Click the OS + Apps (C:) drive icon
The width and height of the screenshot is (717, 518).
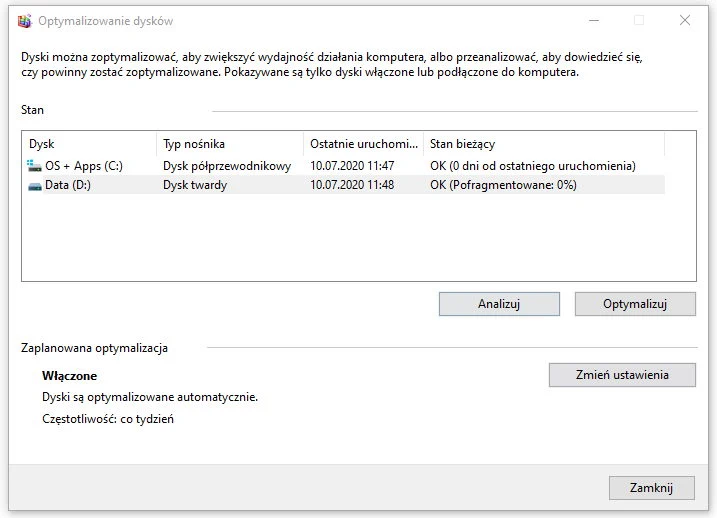click(x=35, y=166)
